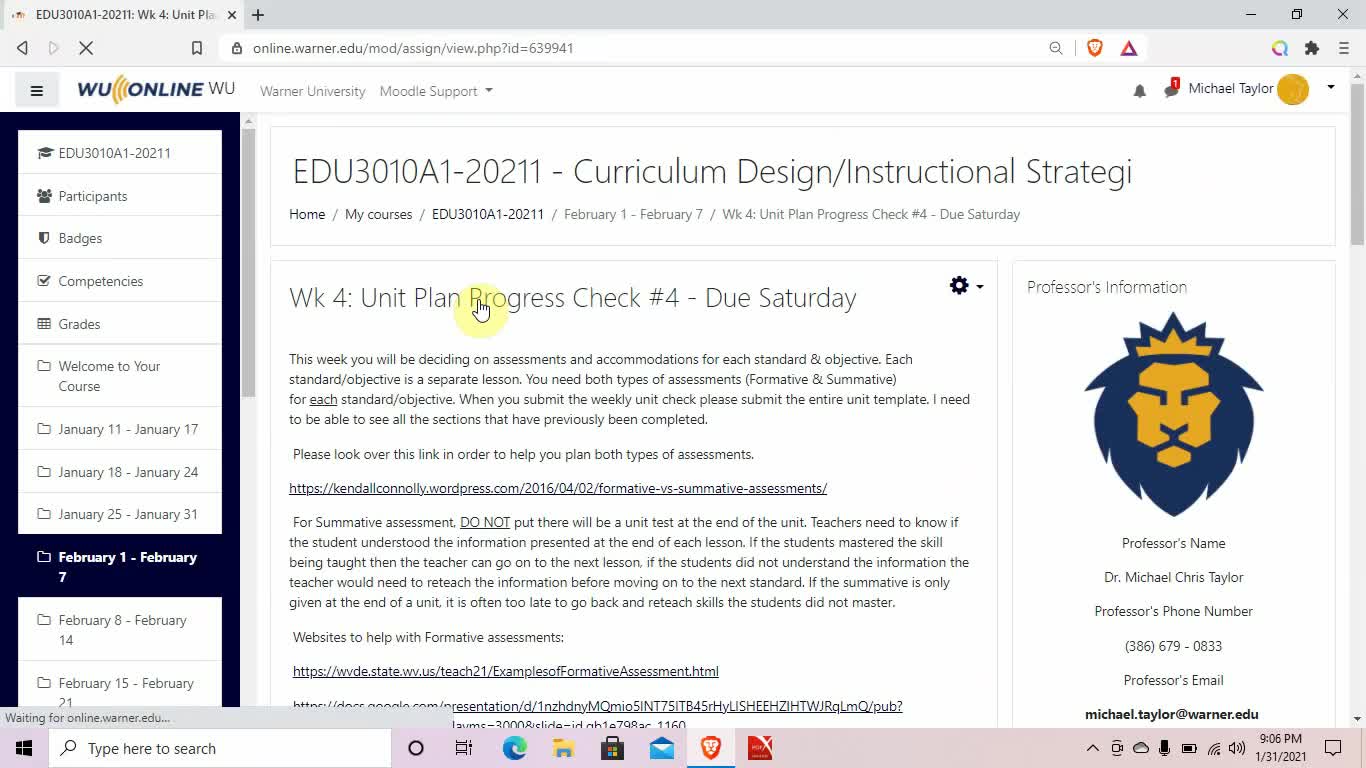Open the OneDrive cloud tray icon
The image size is (1366, 768).
pyautogui.click(x=1140, y=748)
